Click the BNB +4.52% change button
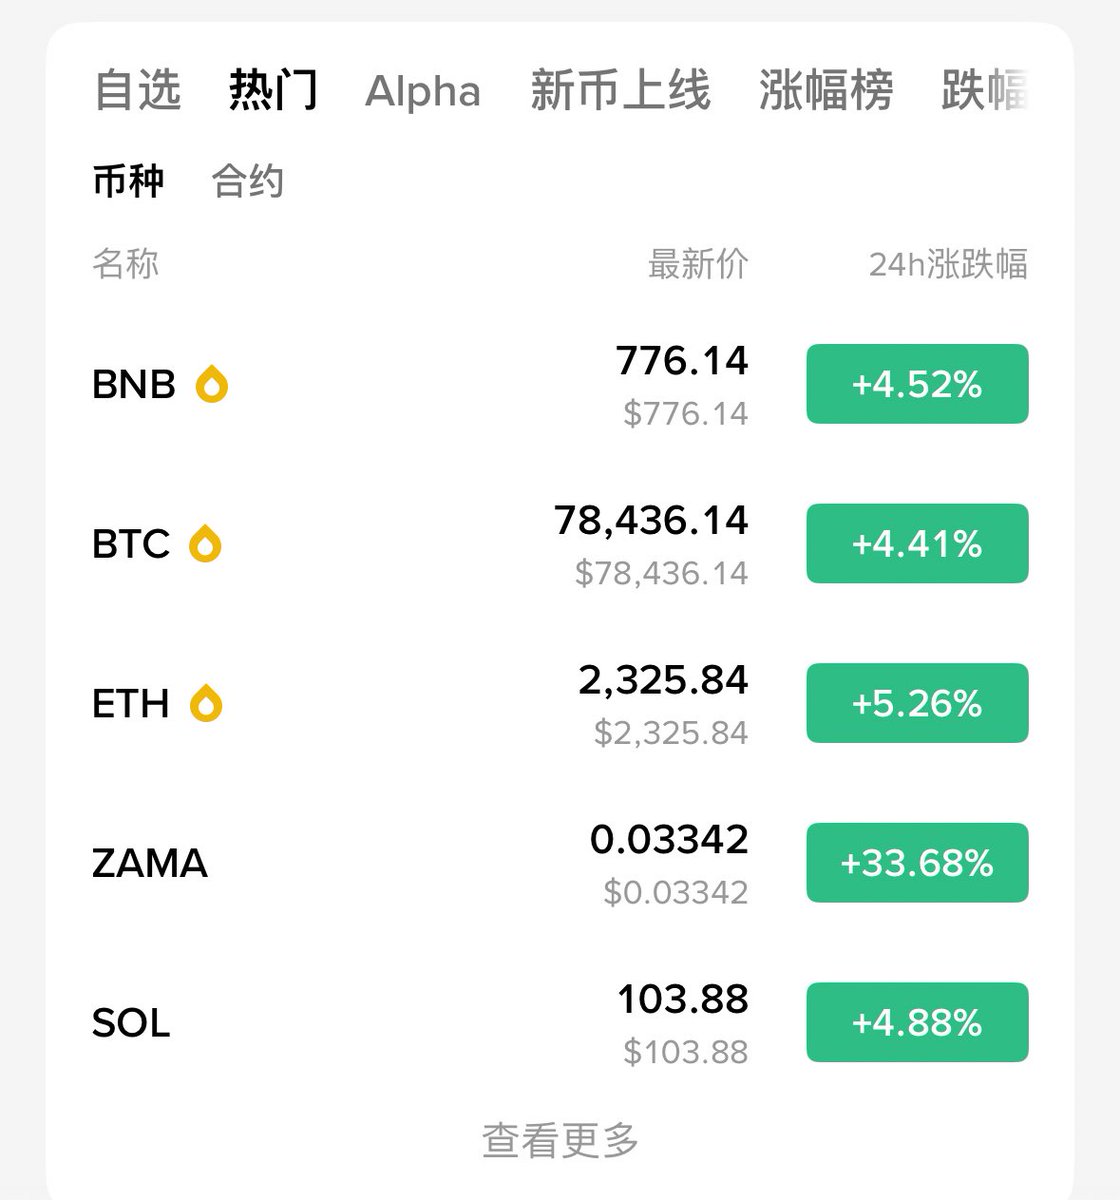1120x1200 pixels. [917, 384]
